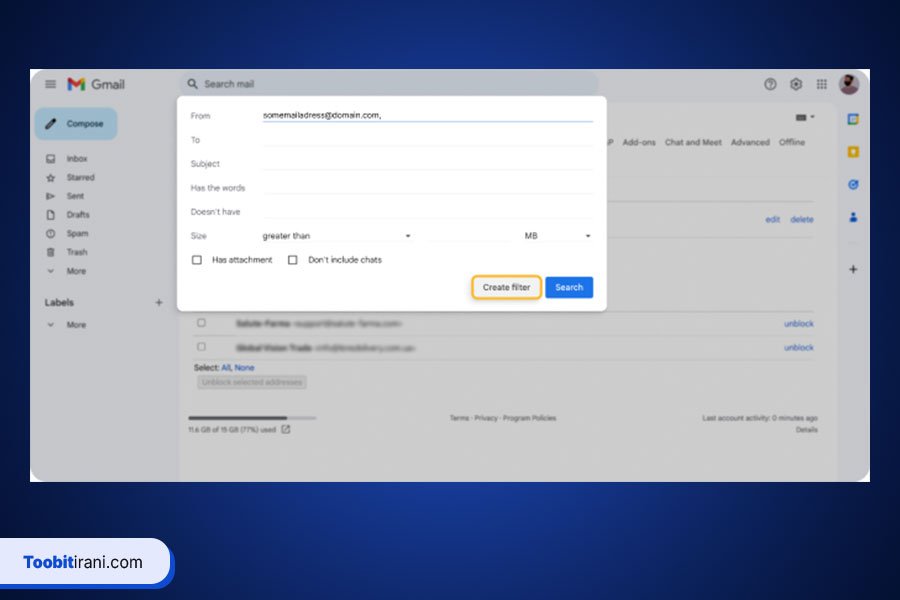Image resolution: width=900 pixels, height=600 pixels.
Task: Open the main menu hamburger icon
Action: point(50,84)
